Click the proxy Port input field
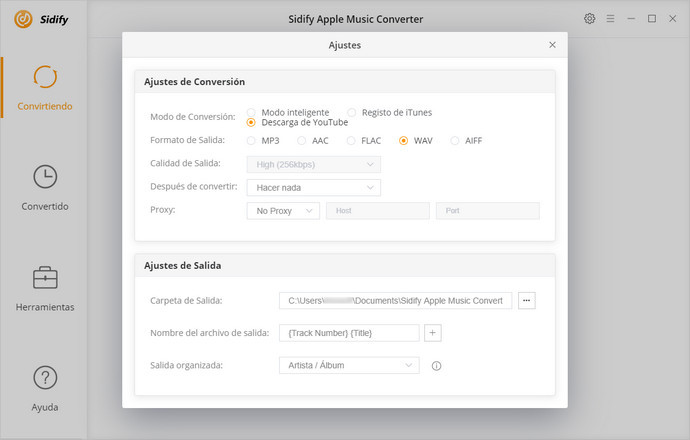Viewport: 690px width, 440px height. click(x=488, y=211)
